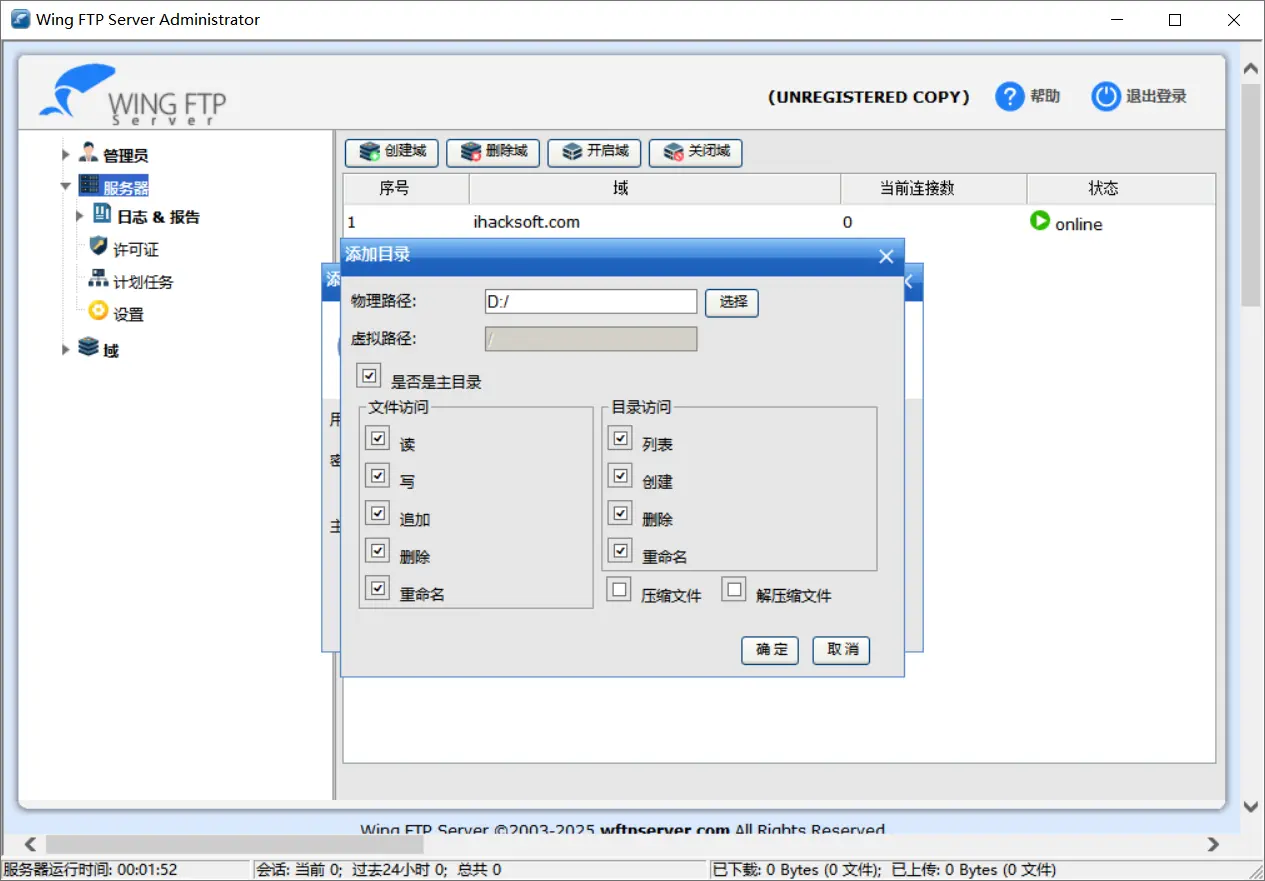Click the 域 stacked-disk icon in the tree

pos(88,347)
